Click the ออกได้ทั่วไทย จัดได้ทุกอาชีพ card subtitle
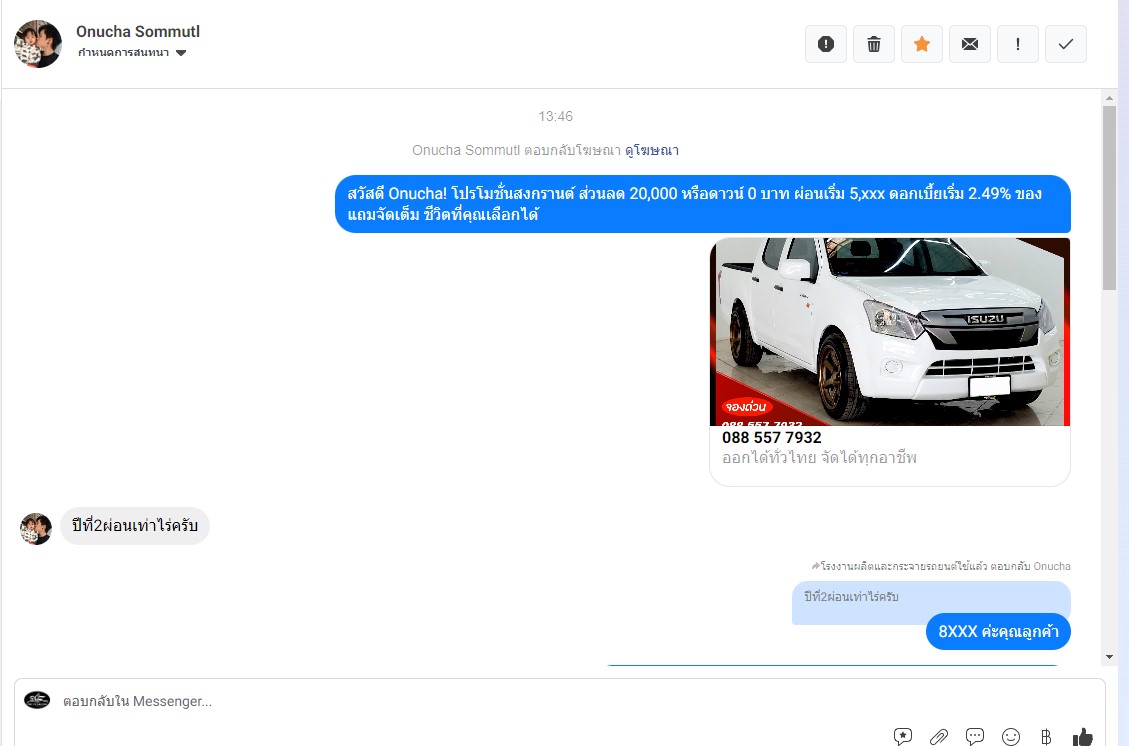1129x746 pixels. point(819,458)
